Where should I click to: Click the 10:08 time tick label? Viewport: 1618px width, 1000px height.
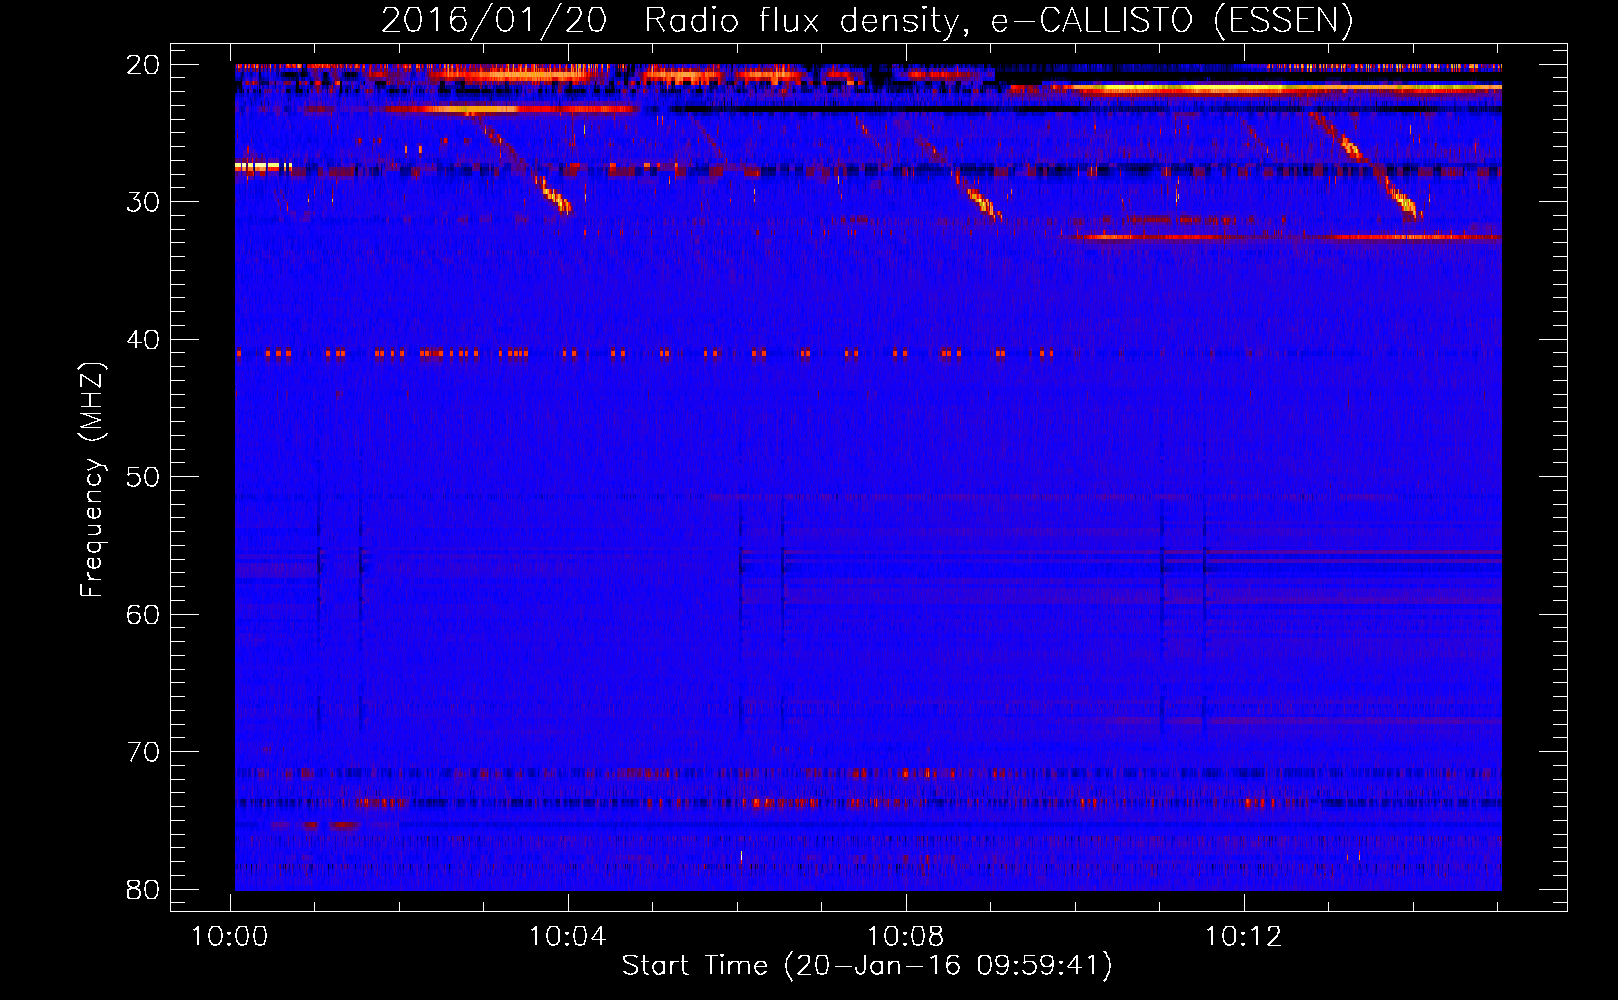click(x=906, y=937)
